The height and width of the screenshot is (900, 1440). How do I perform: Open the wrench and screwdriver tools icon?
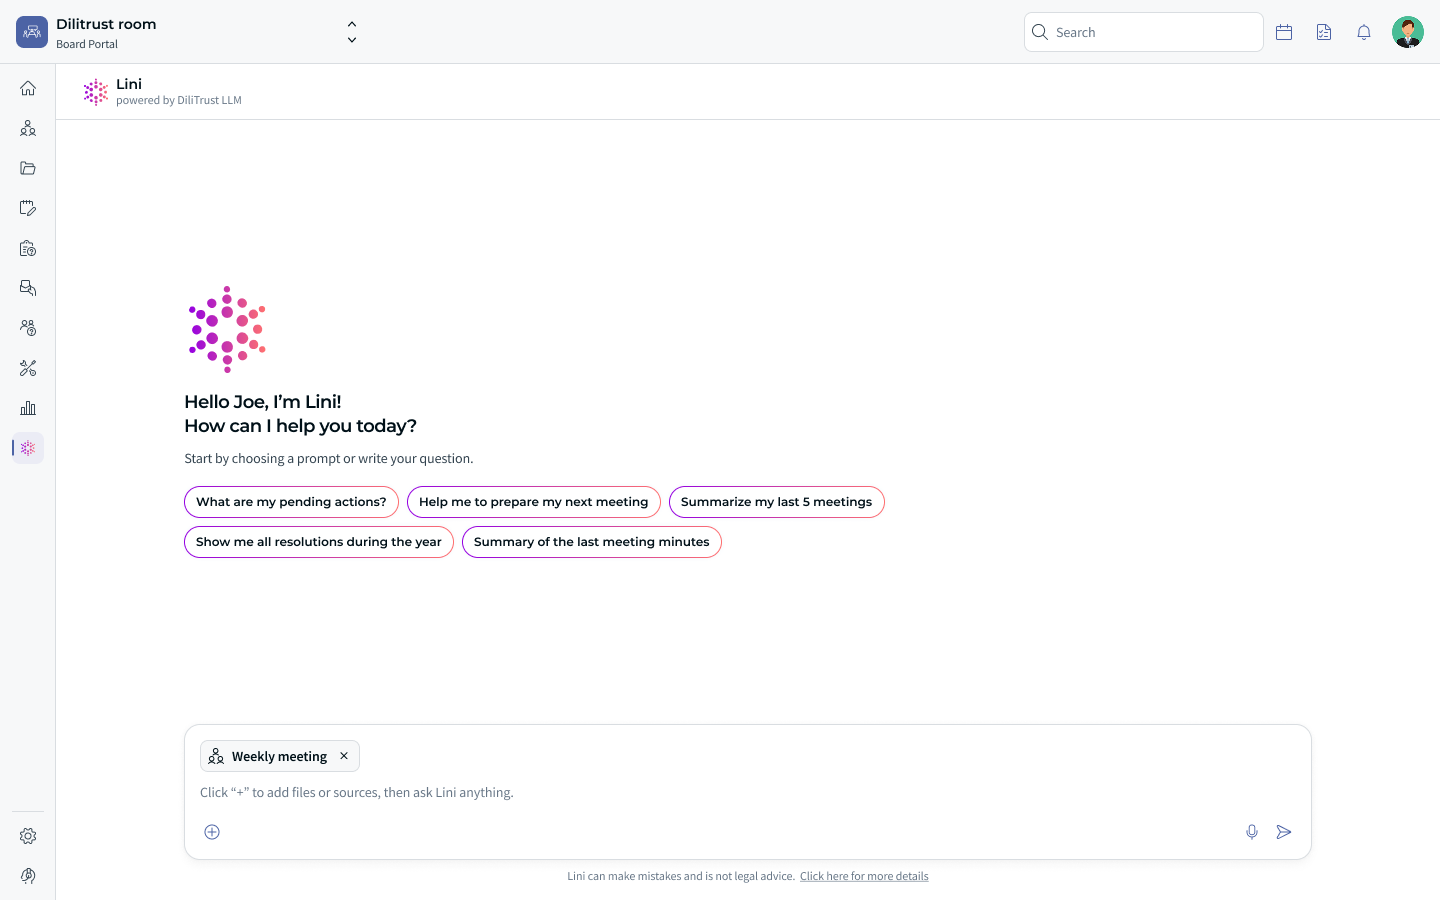click(x=28, y=368)
